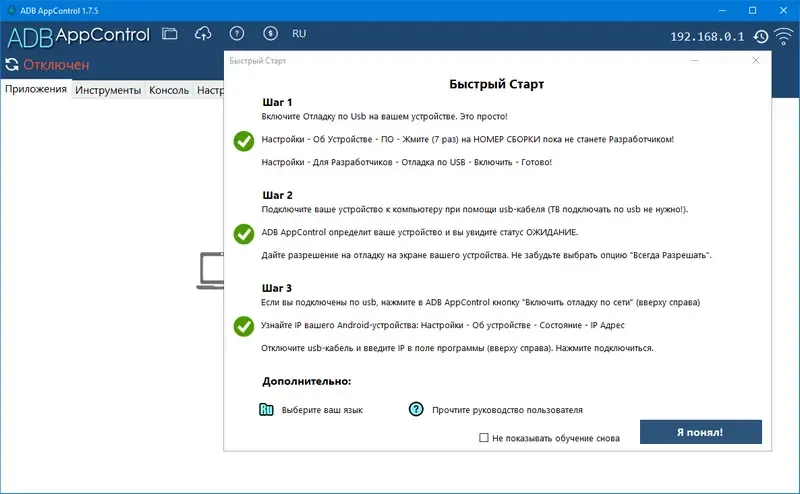Click the red Отключен status text
800x494 pixels.
(56, 65)
